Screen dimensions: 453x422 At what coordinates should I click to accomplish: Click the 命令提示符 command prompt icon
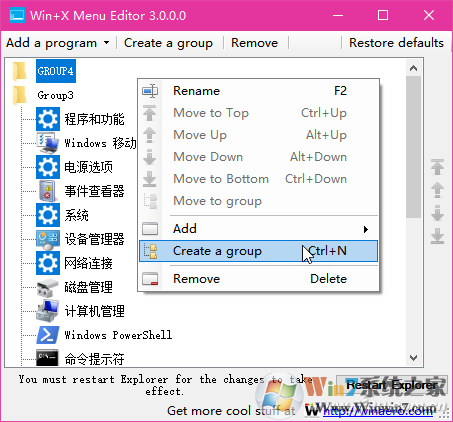47,358
